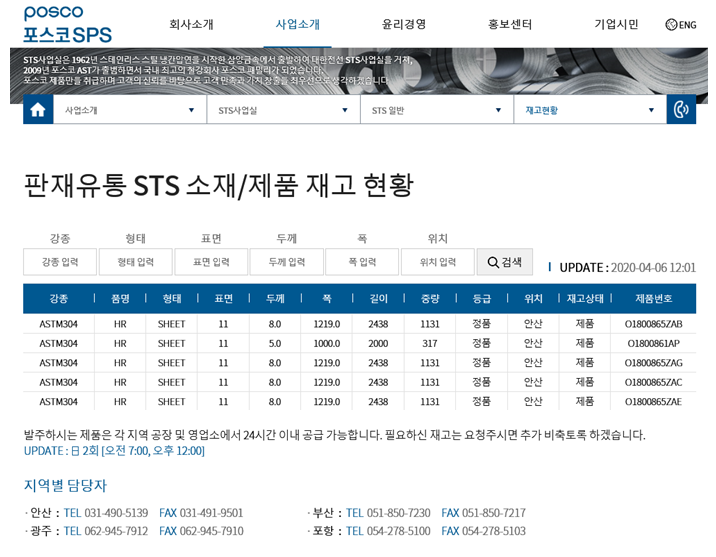Click the POSCO SPS logo
The image size is (716, 557).
click(x=68, y=25)
